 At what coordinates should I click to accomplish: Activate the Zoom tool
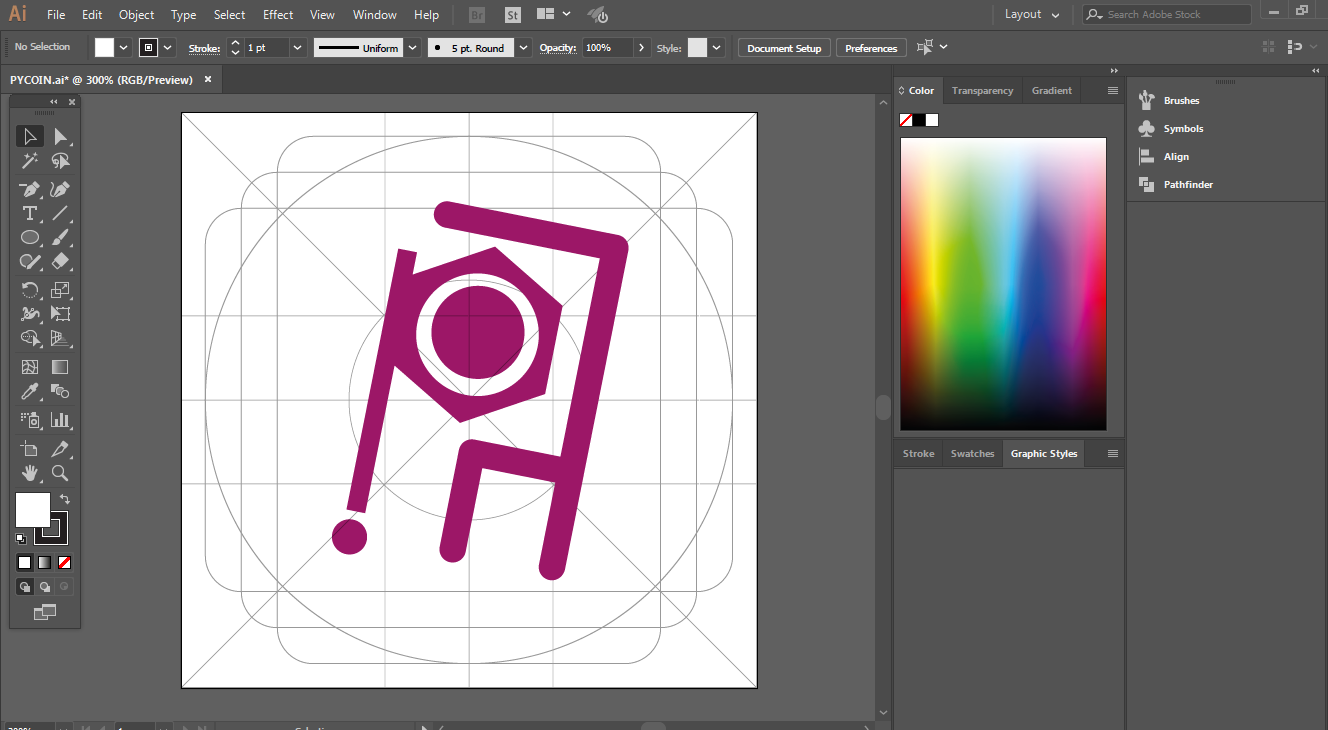[x=61, y=473]
